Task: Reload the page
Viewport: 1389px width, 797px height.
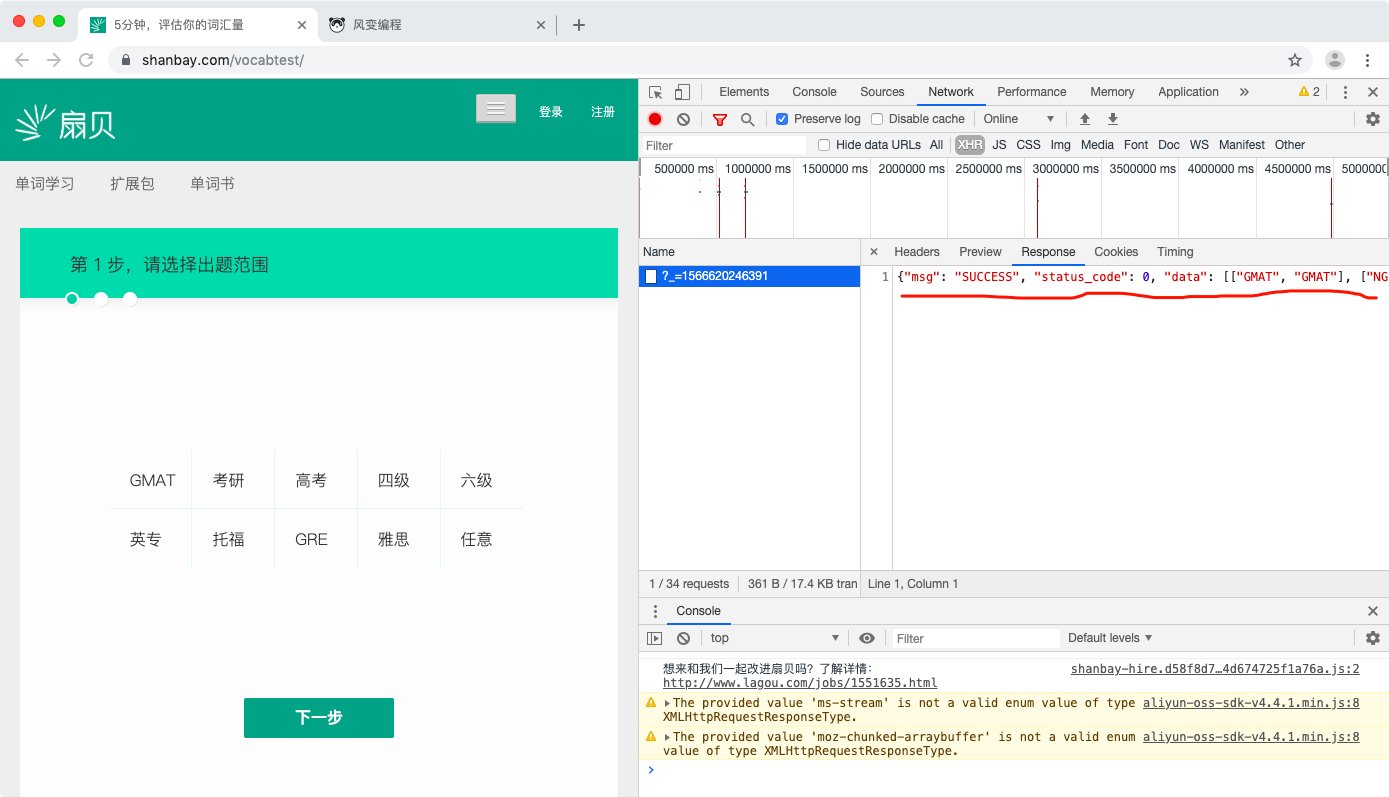Action: point(86,60)
